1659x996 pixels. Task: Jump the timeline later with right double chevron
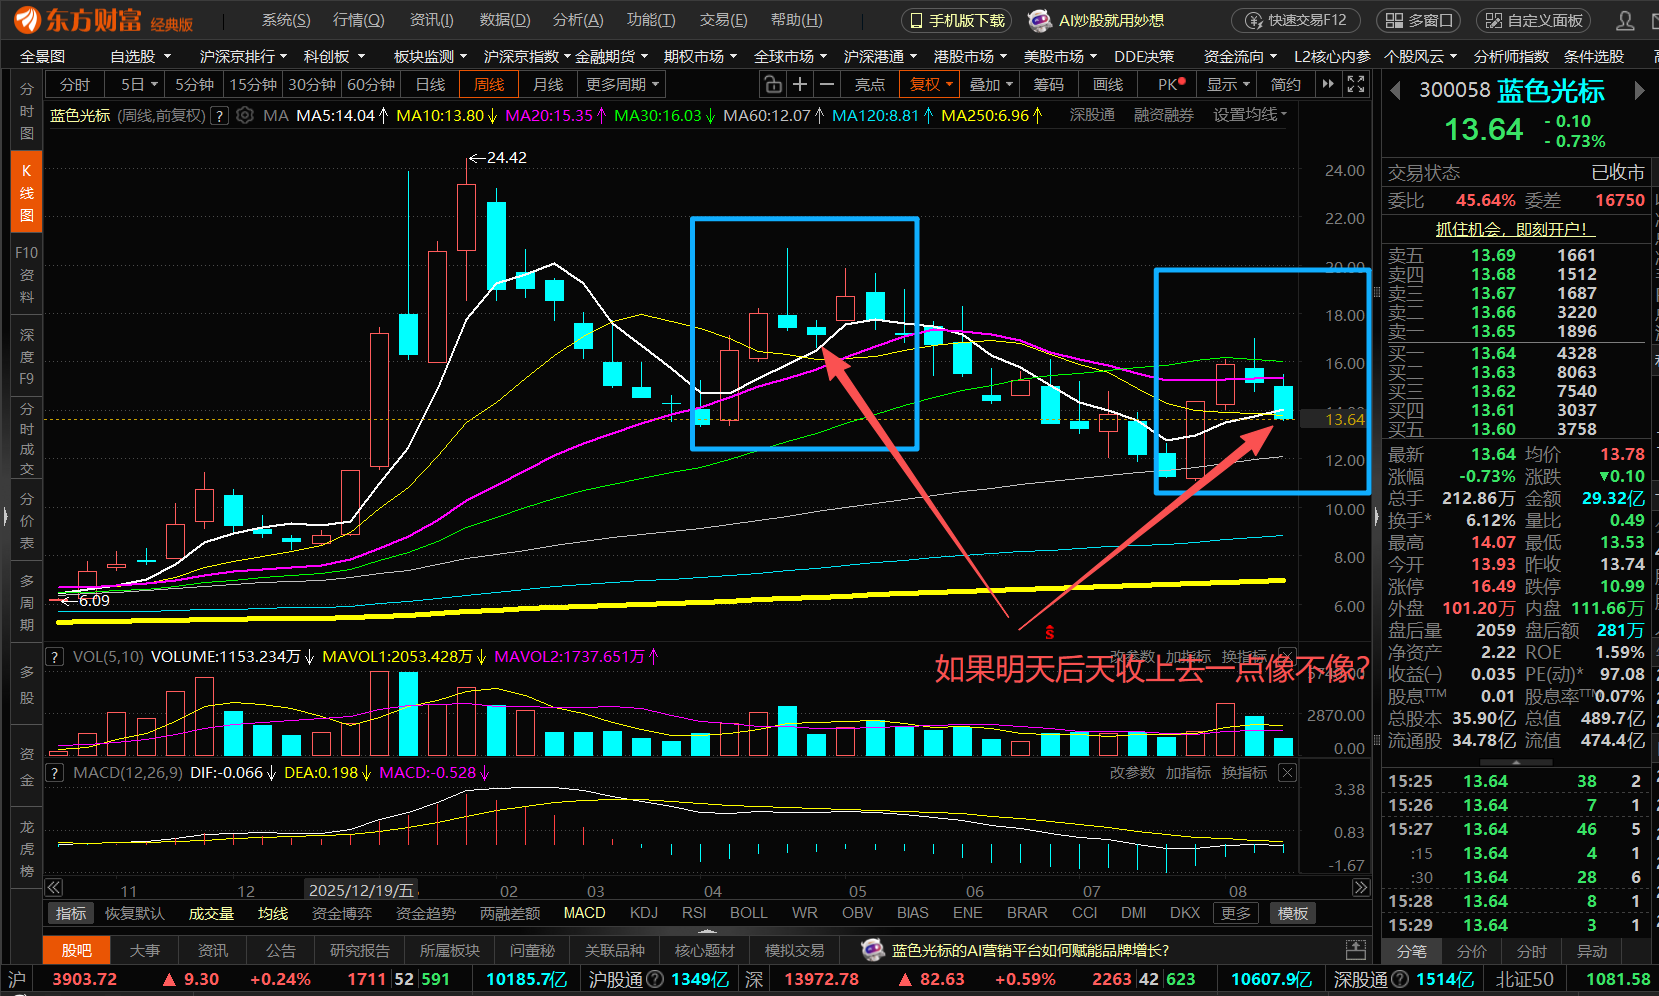tap(1361, 888)
